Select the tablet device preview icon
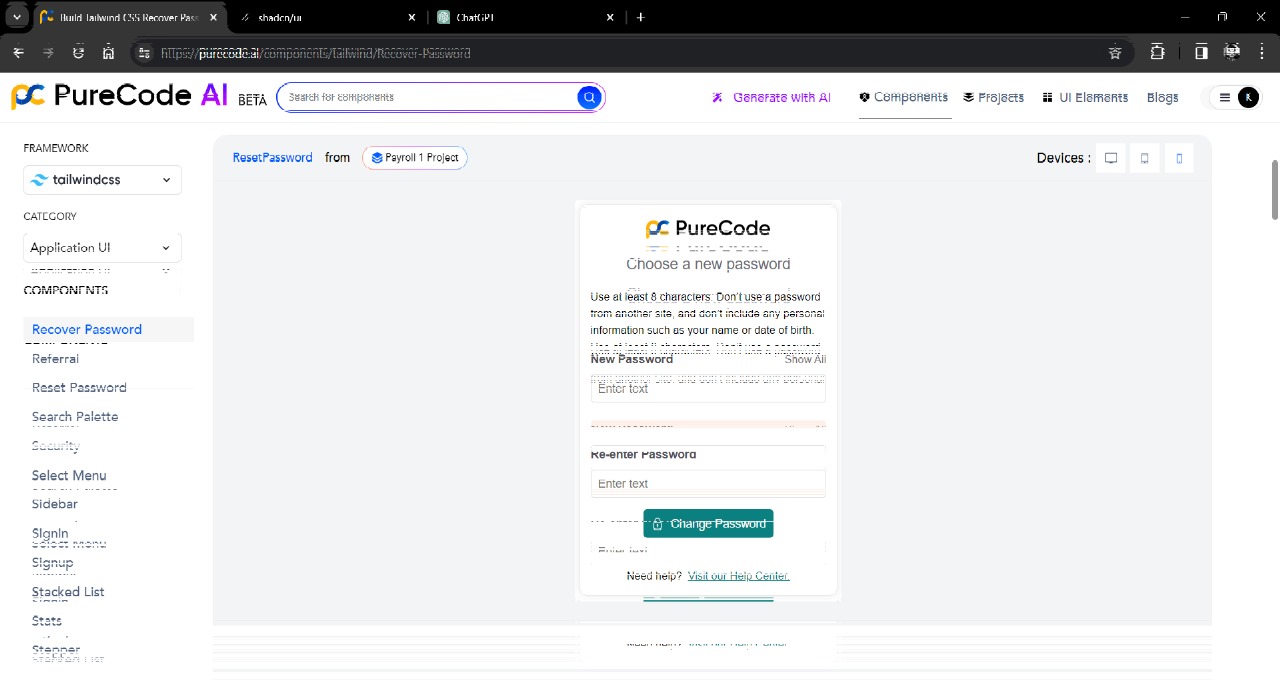Image resolution: width=1280 pixels, height=680 pixels. 1145,158
